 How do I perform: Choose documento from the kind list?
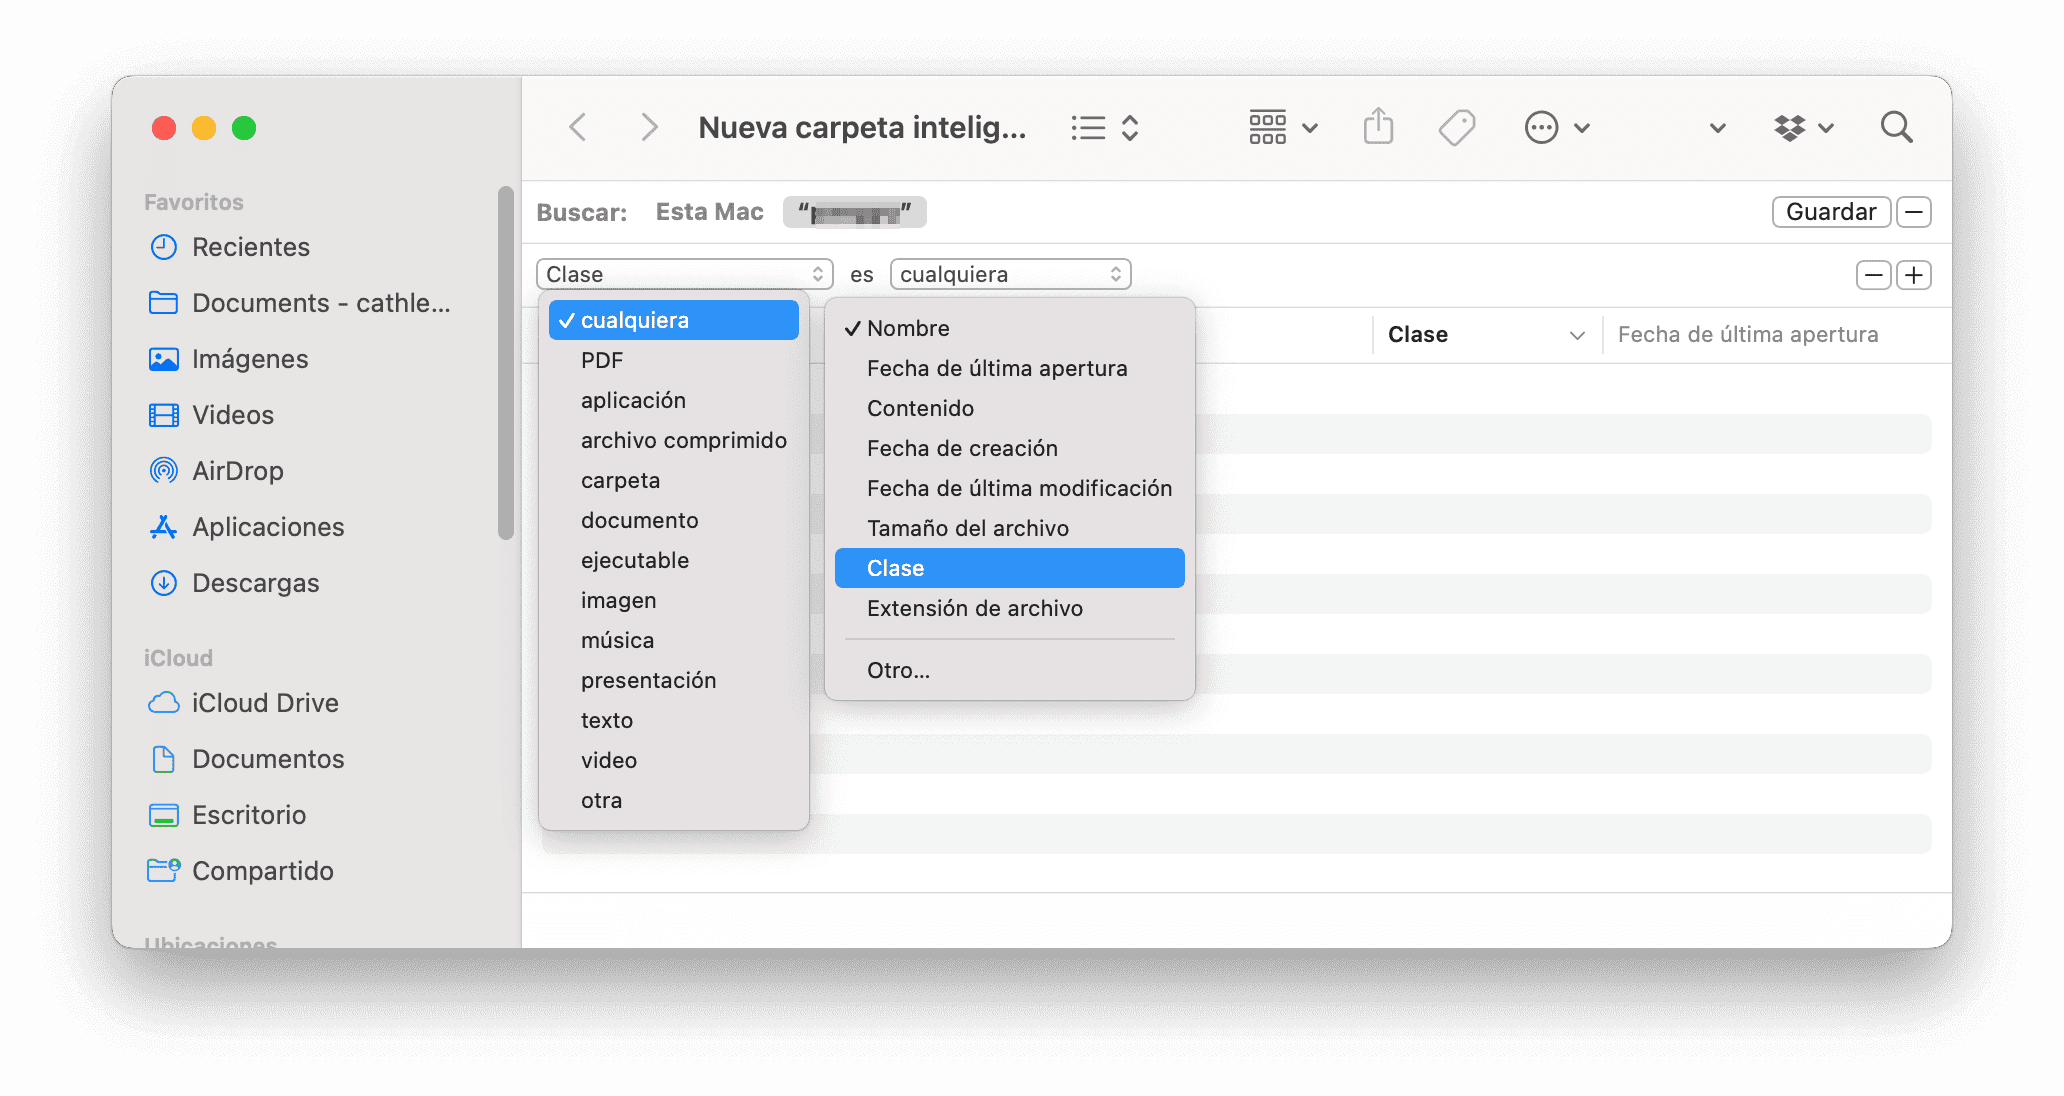674,520
